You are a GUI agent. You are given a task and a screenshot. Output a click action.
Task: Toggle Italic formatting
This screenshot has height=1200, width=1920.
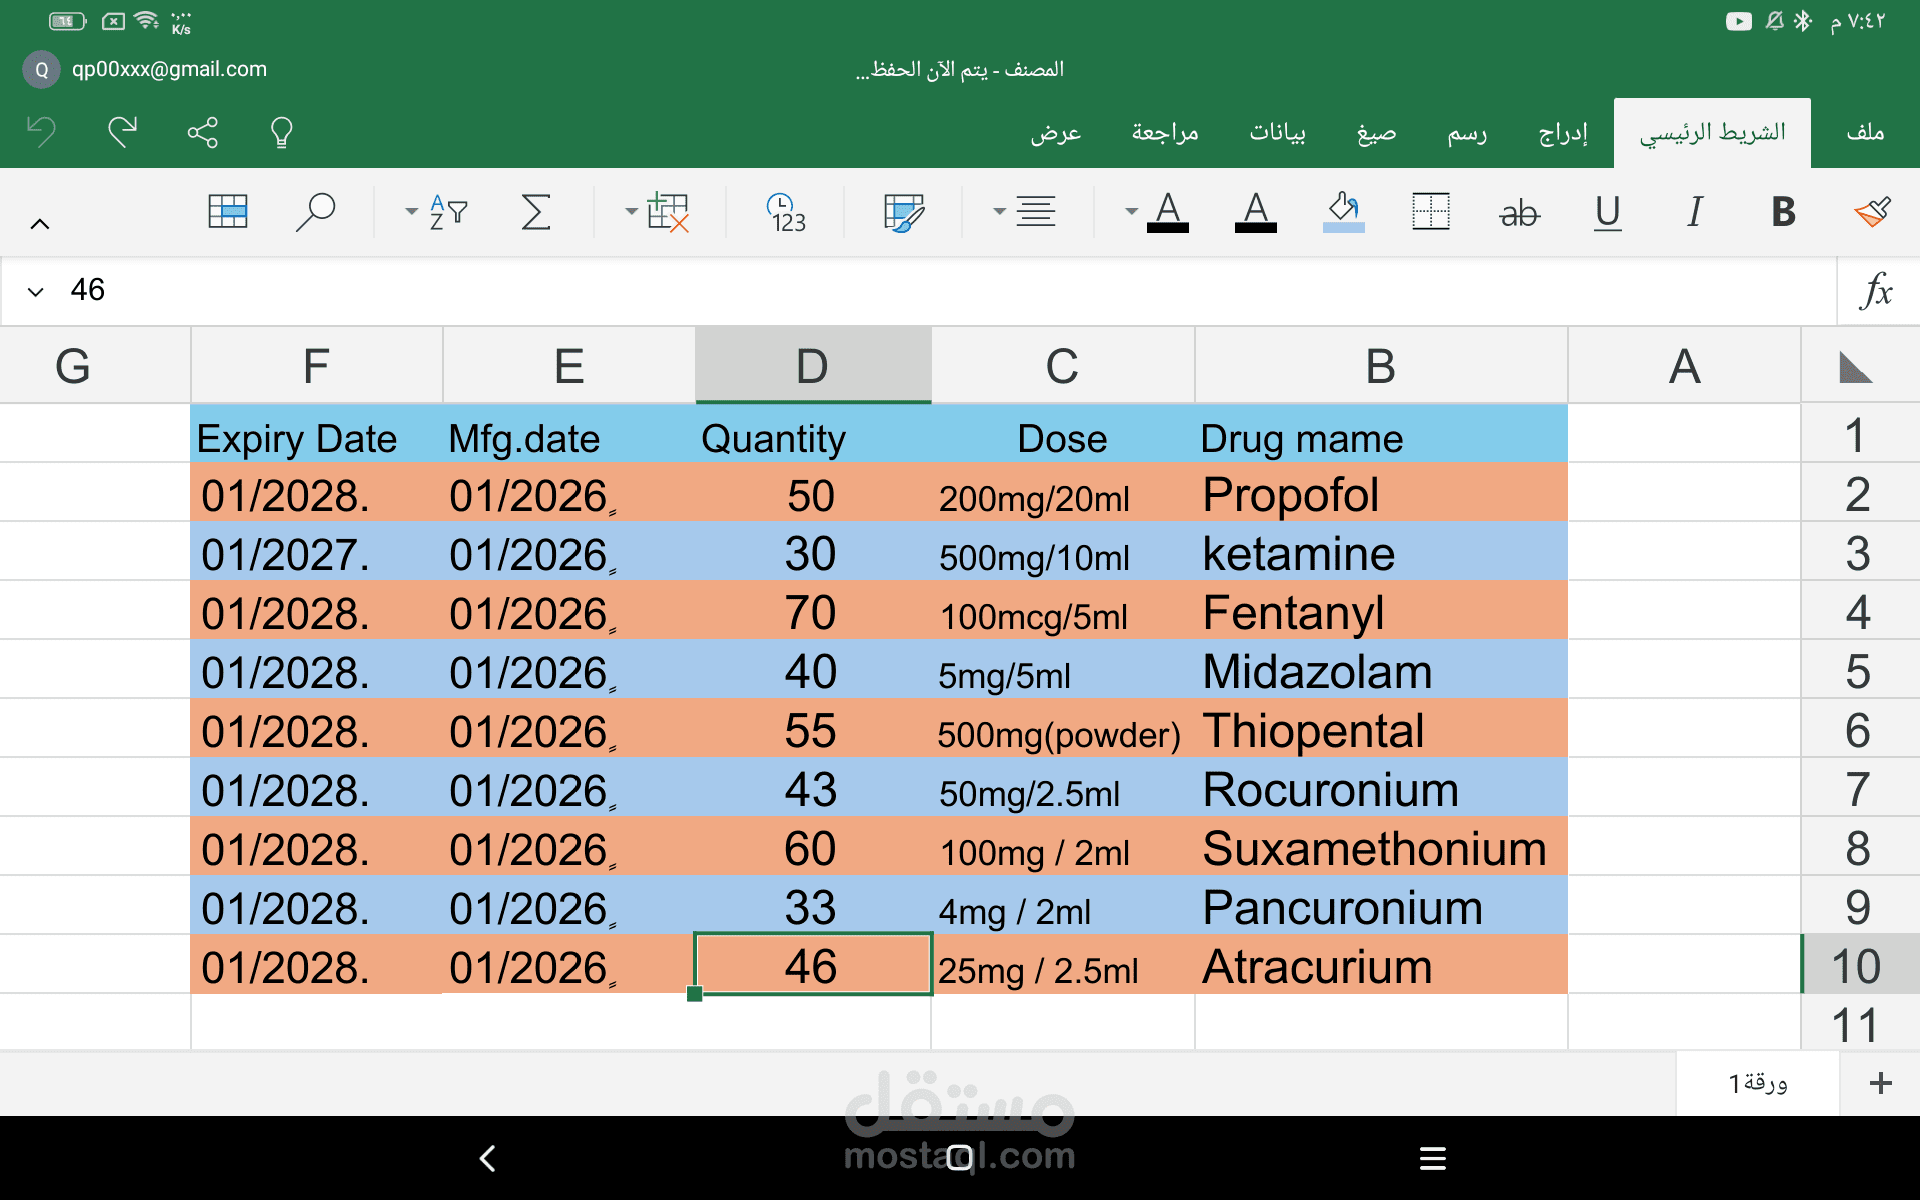(1694, 212)
